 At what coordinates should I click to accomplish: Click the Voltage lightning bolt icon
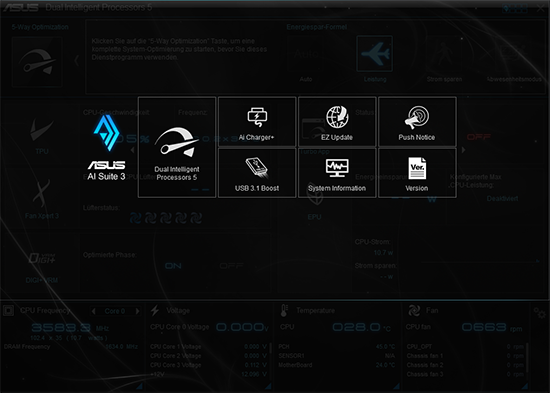(155, 311)
